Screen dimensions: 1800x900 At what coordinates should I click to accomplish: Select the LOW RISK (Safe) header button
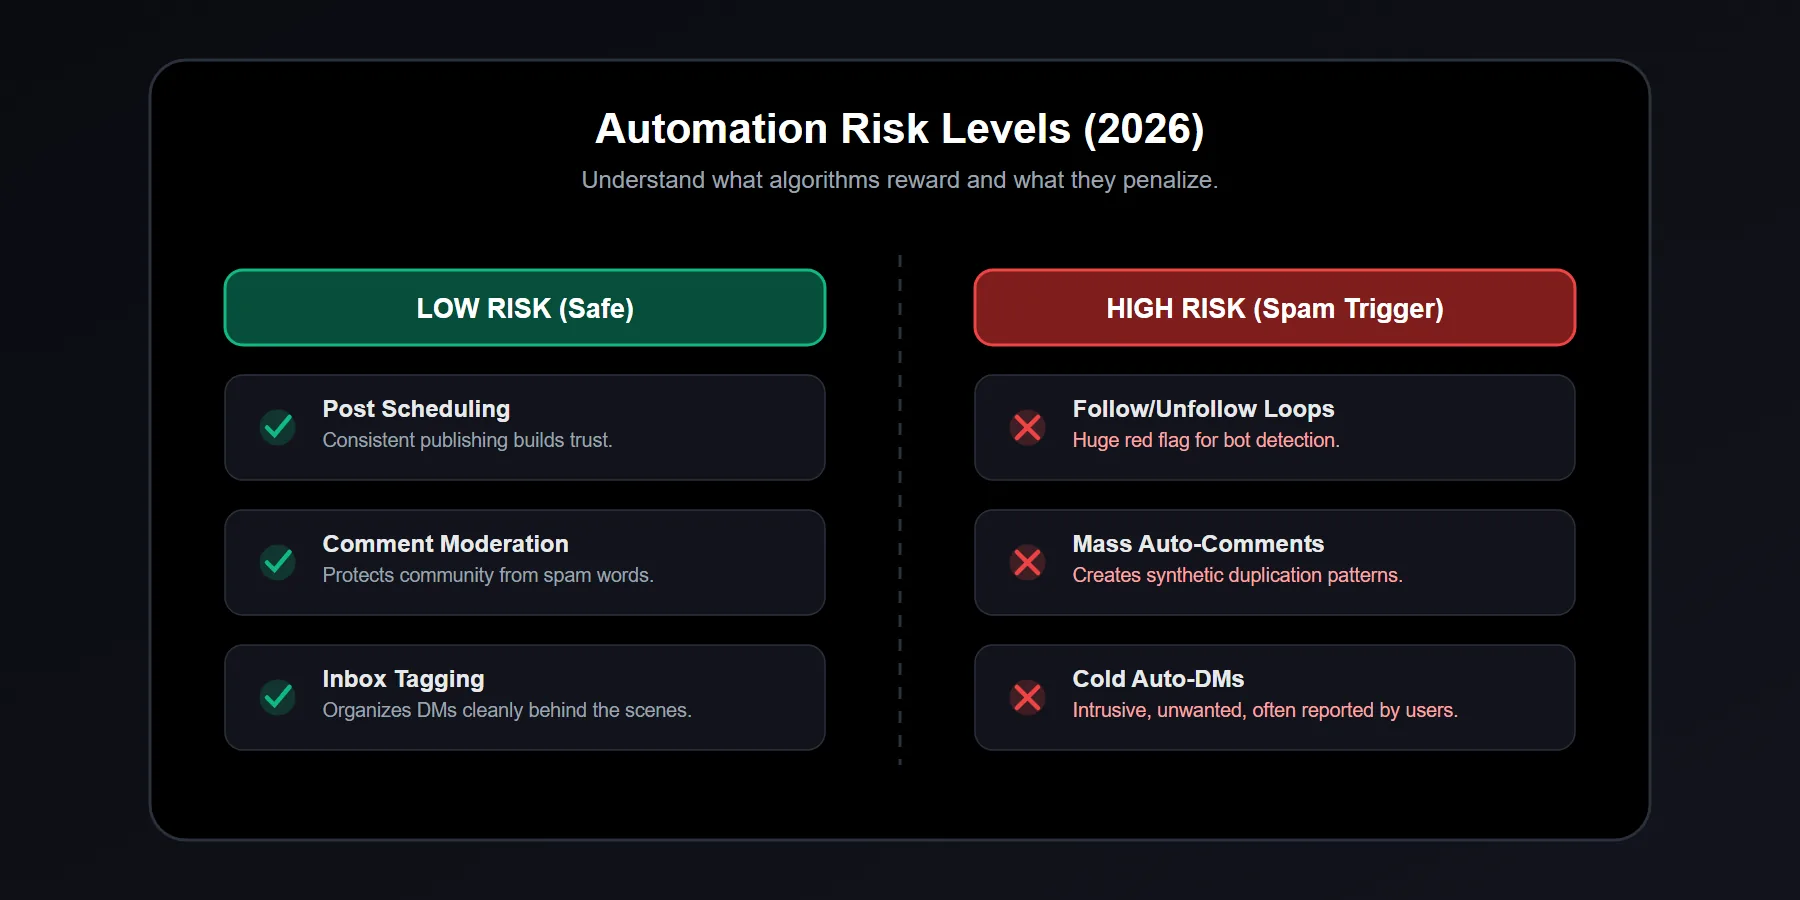click(x=524, y=308)
